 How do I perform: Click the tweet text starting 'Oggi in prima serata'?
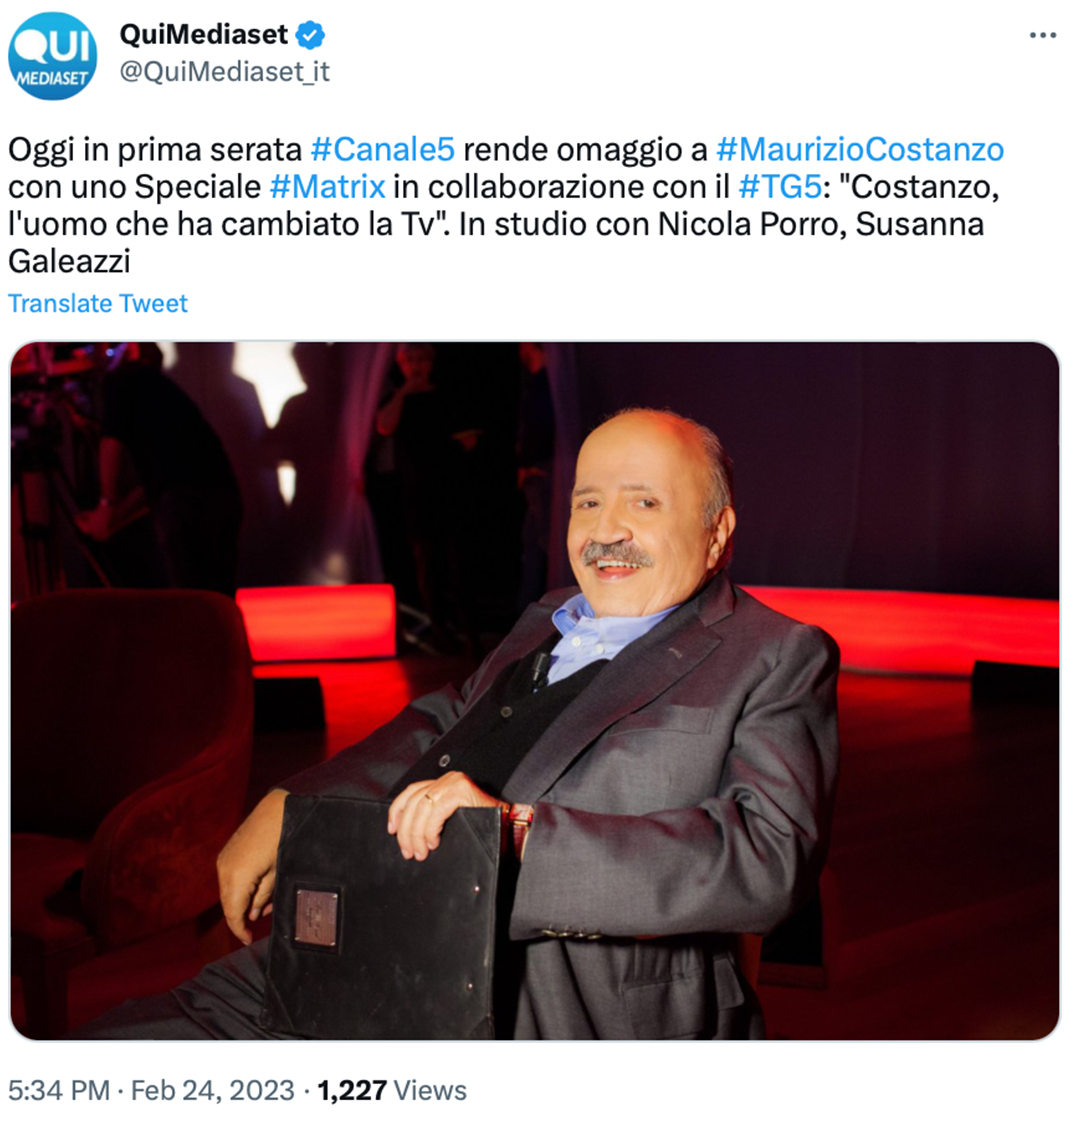506,206
